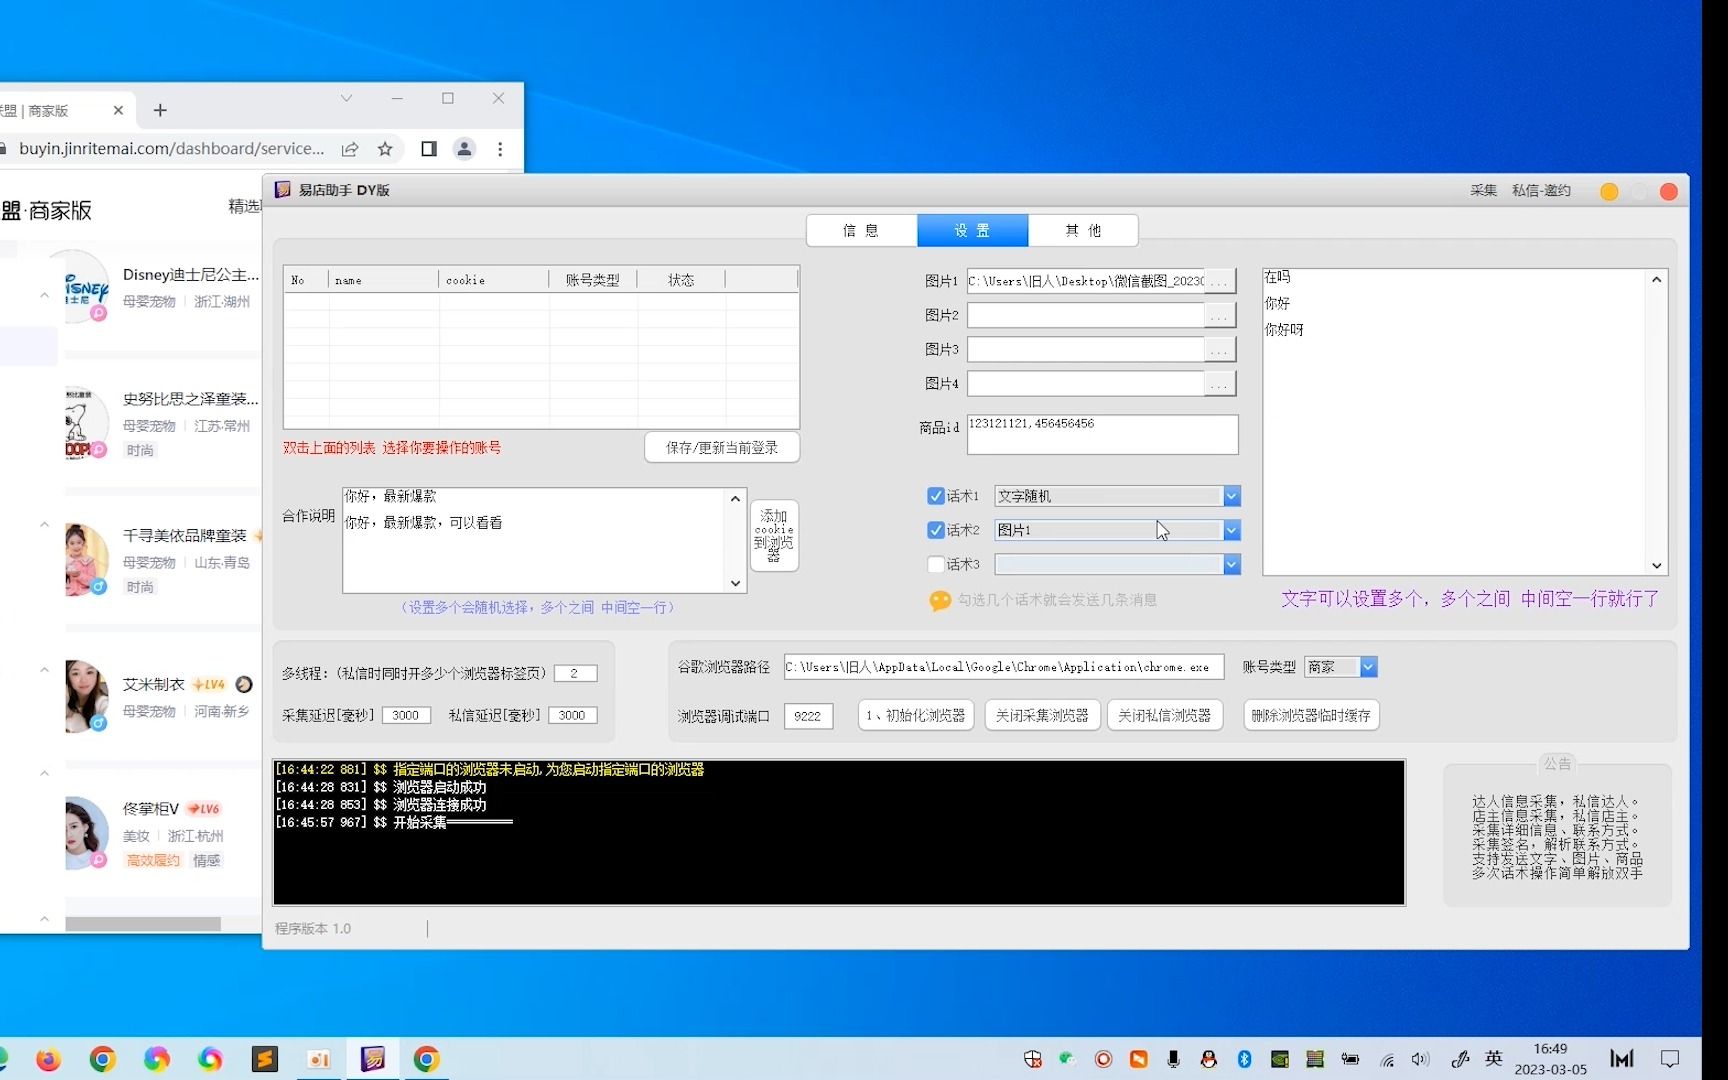Click the 私信延迟 value field

[572, 715]
